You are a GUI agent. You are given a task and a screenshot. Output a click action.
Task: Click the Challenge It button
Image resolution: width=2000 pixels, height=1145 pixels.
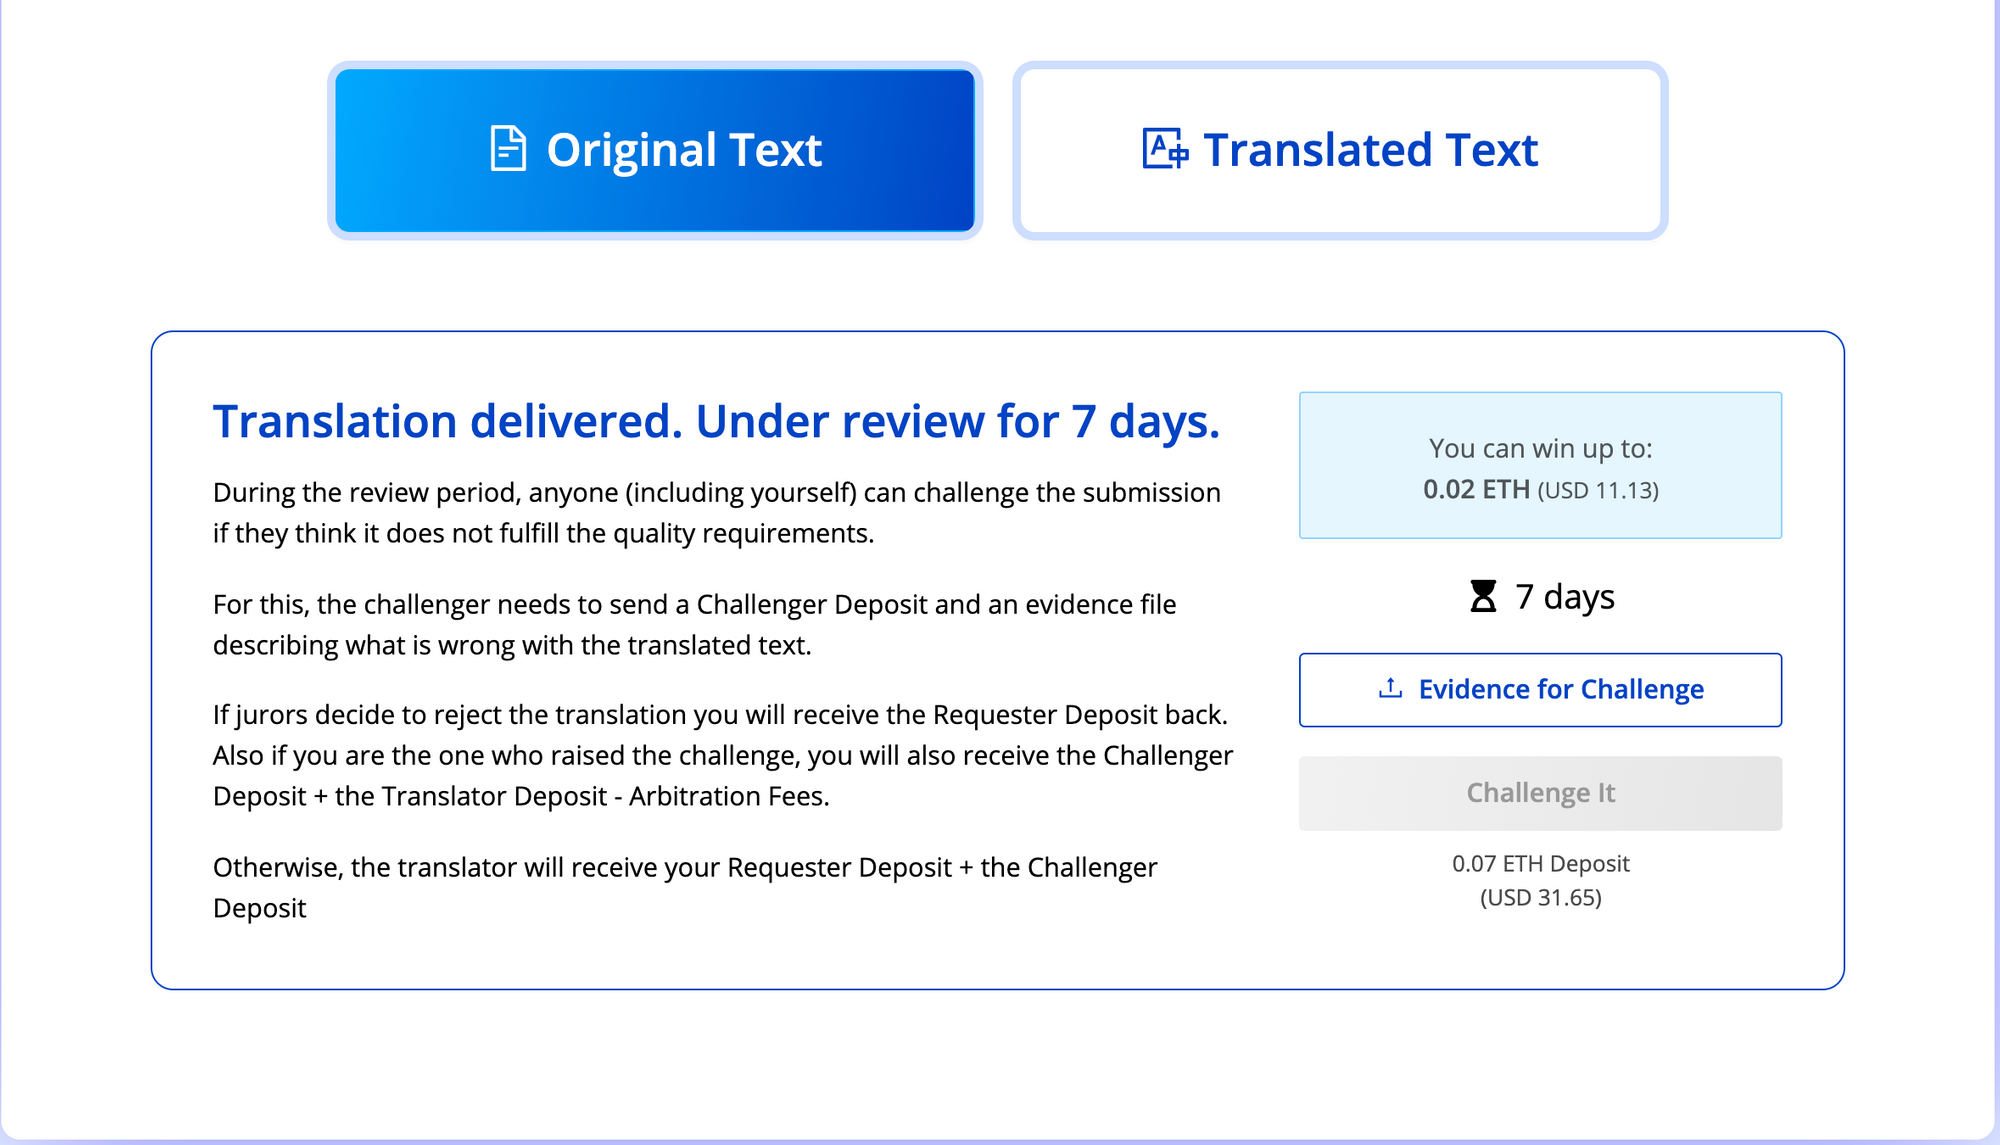point(1540,793)
